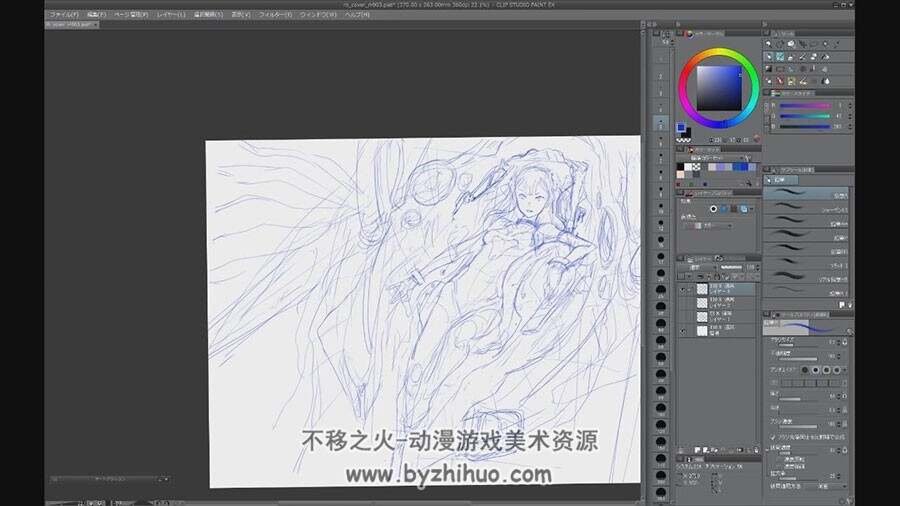Click the R value stepper arrows

tap(850, 106)
